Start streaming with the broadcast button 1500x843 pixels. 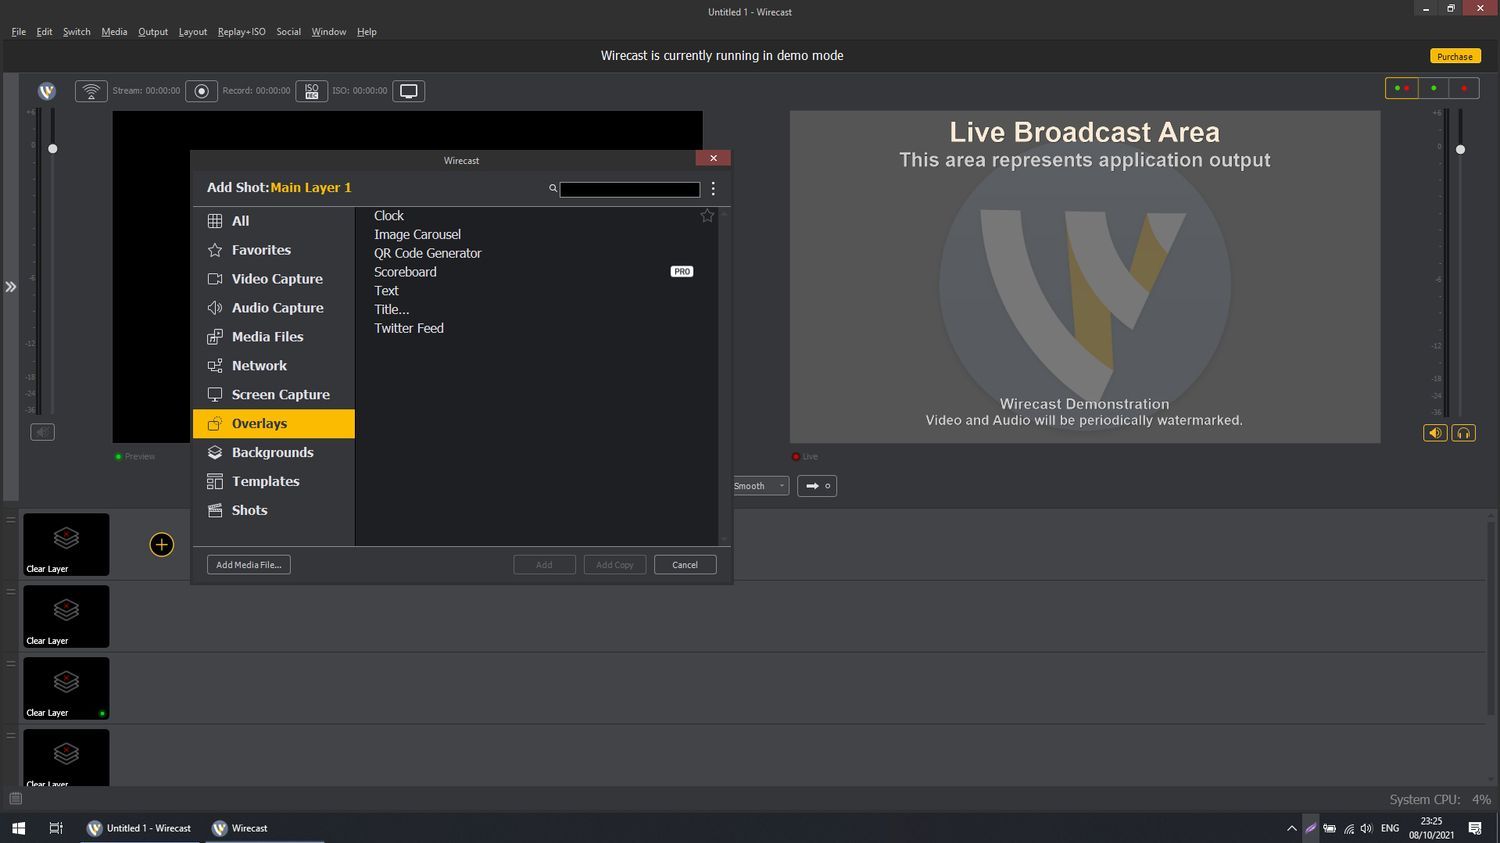click(91, 91)
